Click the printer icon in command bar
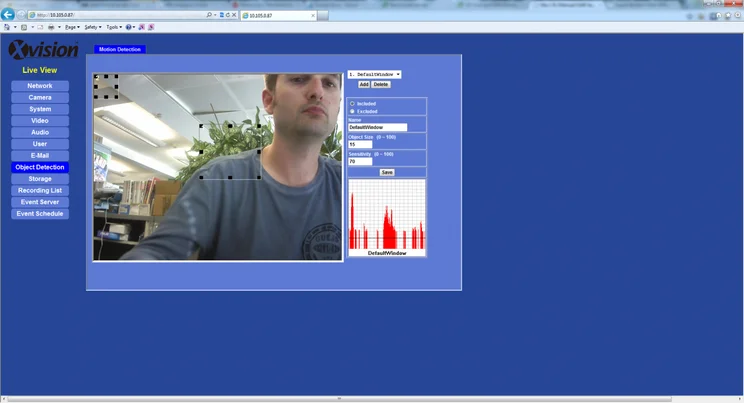This screenshot has width=744, height=403. [51, 28]
